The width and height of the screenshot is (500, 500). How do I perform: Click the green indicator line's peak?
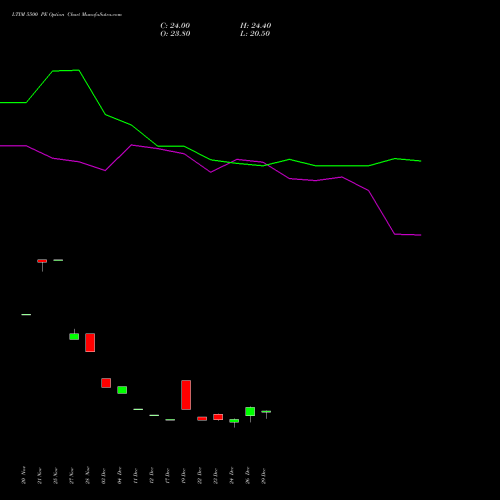click(78, 70)
